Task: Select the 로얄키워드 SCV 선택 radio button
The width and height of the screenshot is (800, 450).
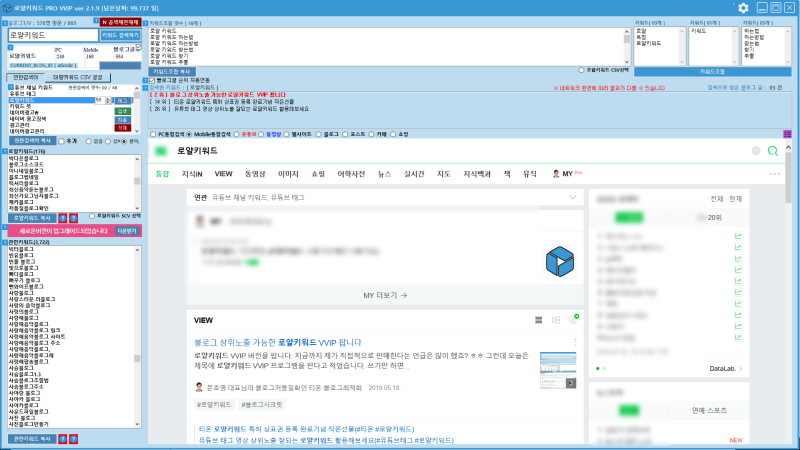Action: point(92,216)
